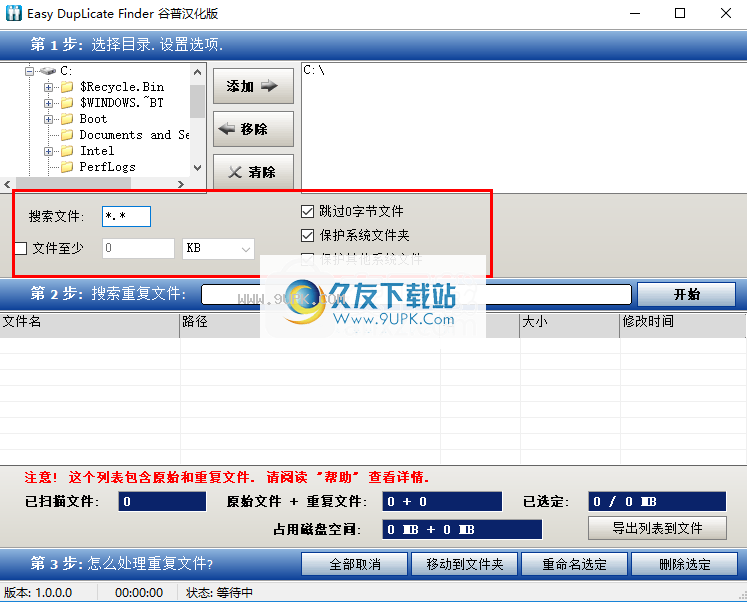The image size is (747, 604).
Task: Click the PerfLogs folder icon
Action: point(67,167)
